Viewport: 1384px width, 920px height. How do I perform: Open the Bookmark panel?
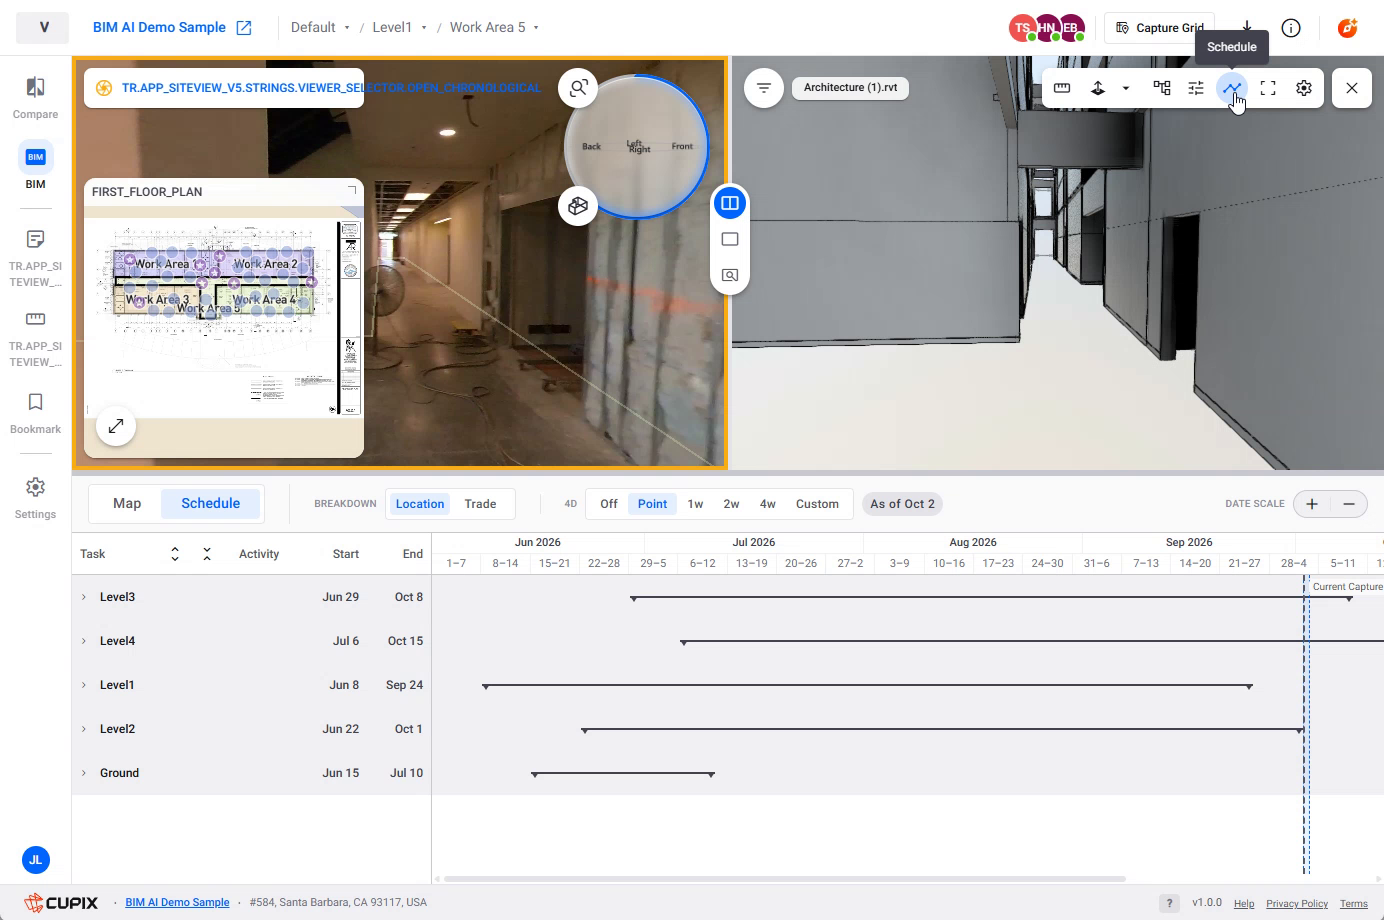click(35, 413)
